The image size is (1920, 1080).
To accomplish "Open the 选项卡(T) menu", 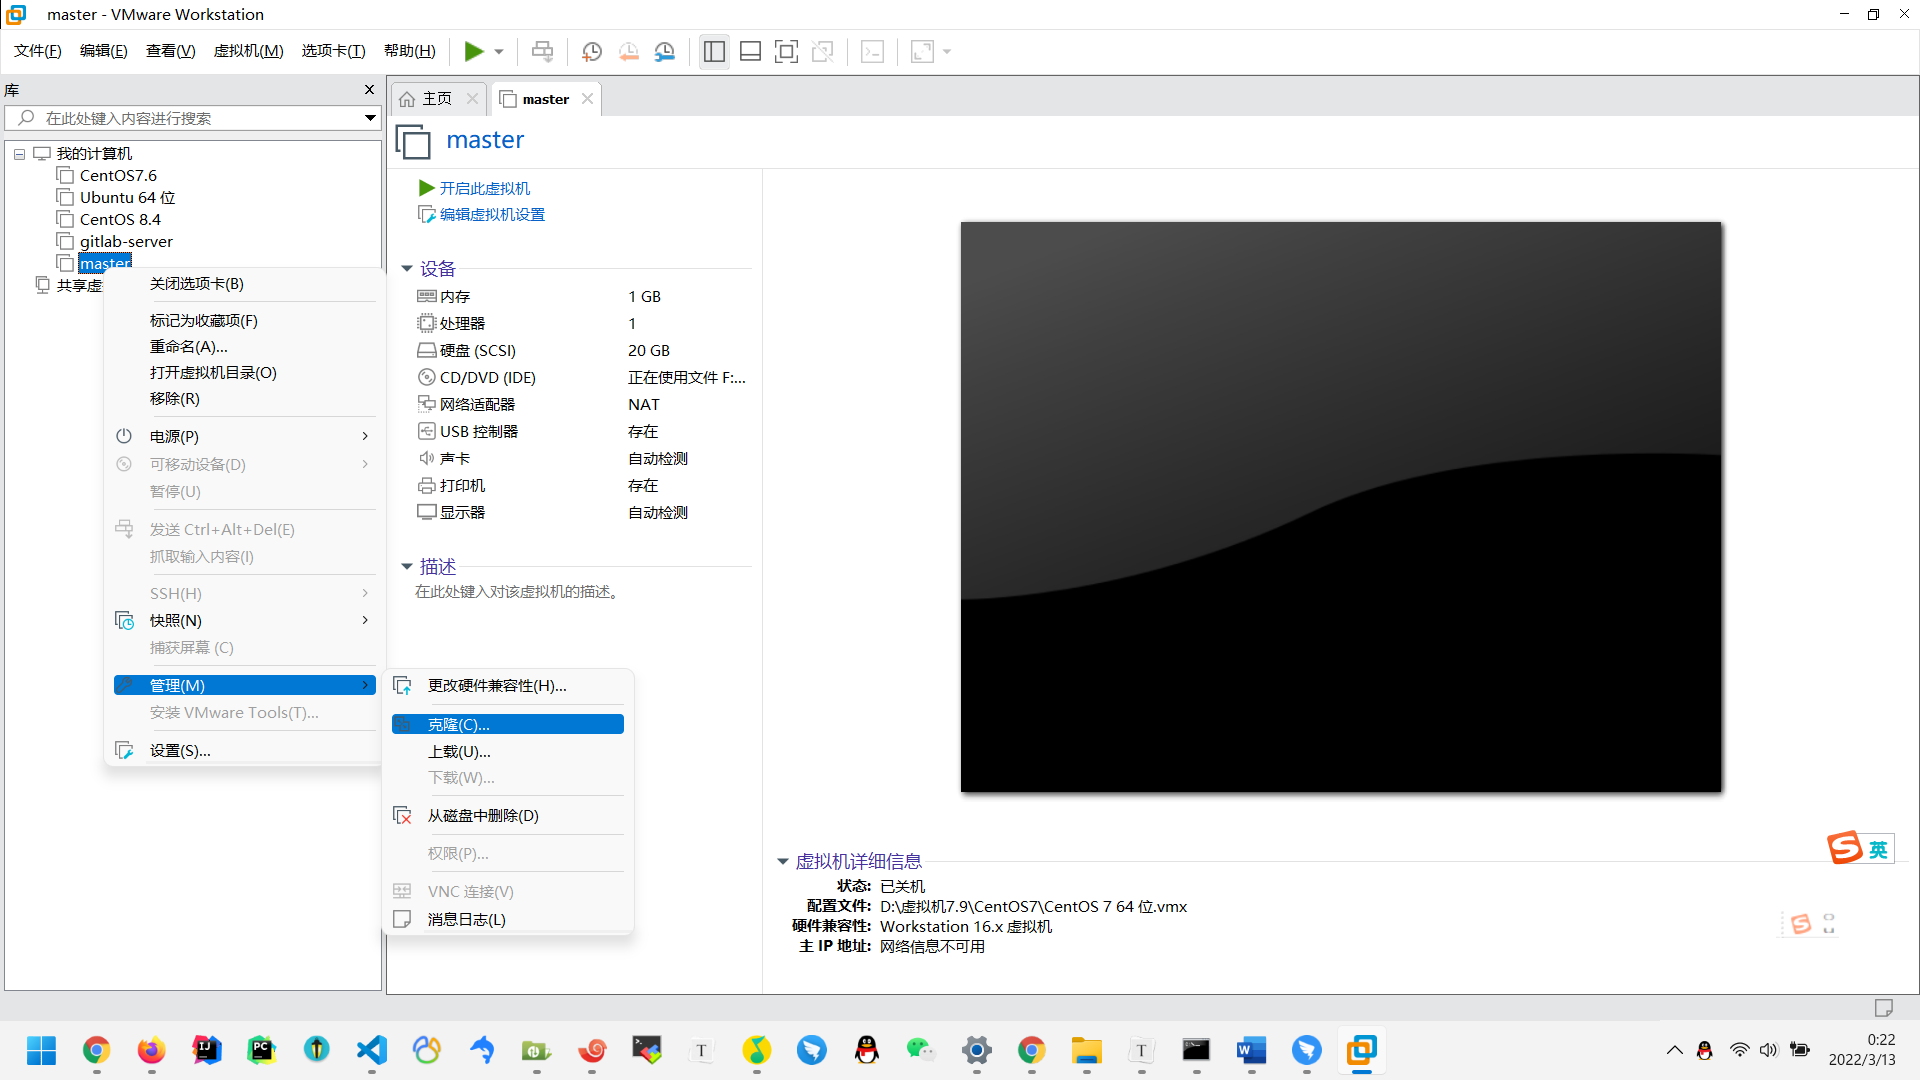I will [333, 51].
